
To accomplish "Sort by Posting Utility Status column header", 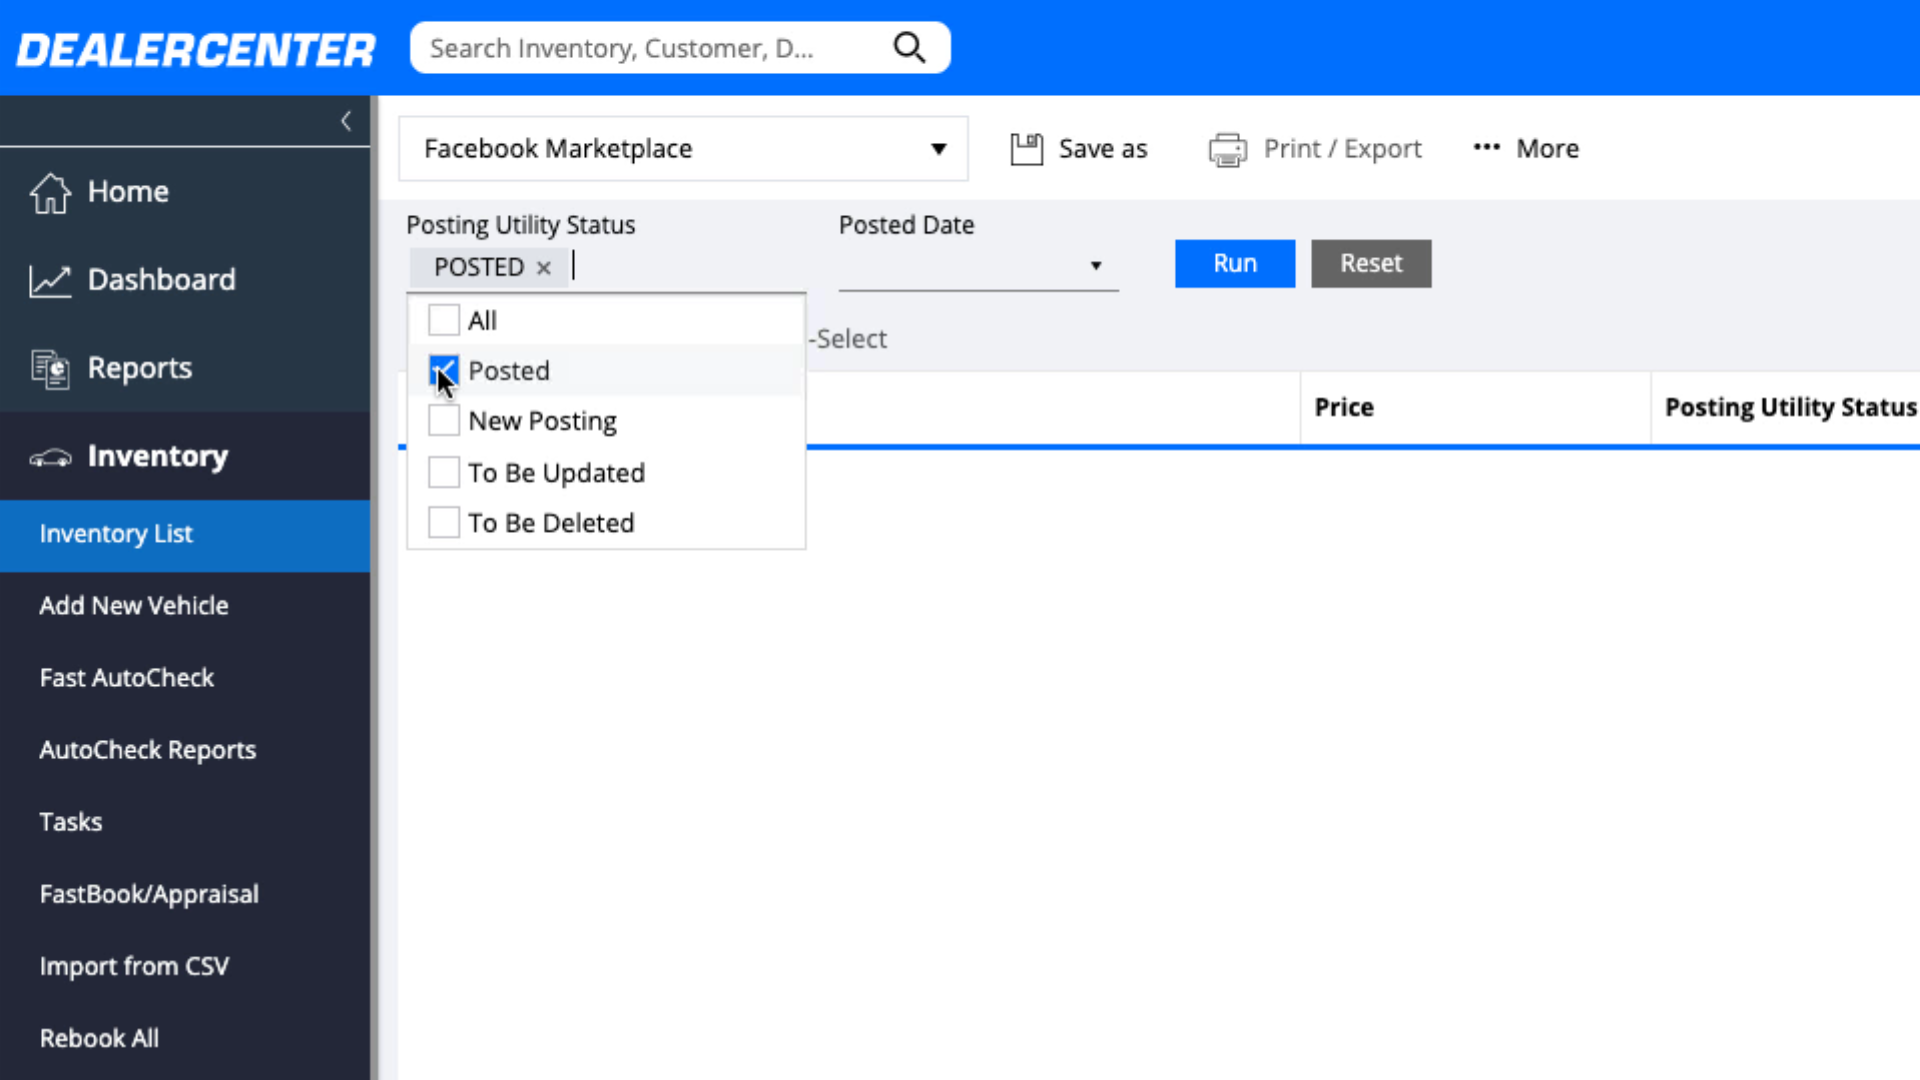I will pyautogui.click(x=1790, y=407).
